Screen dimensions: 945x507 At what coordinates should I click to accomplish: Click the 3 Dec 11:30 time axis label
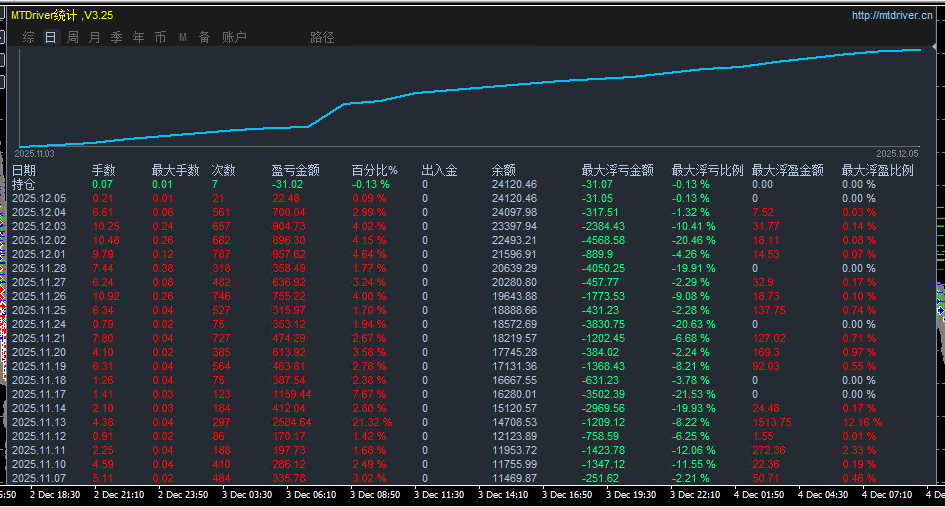(439, 494)
